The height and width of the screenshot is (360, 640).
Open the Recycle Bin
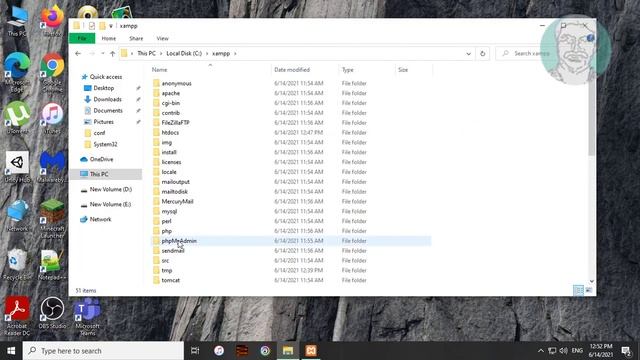tap(17, 264)
